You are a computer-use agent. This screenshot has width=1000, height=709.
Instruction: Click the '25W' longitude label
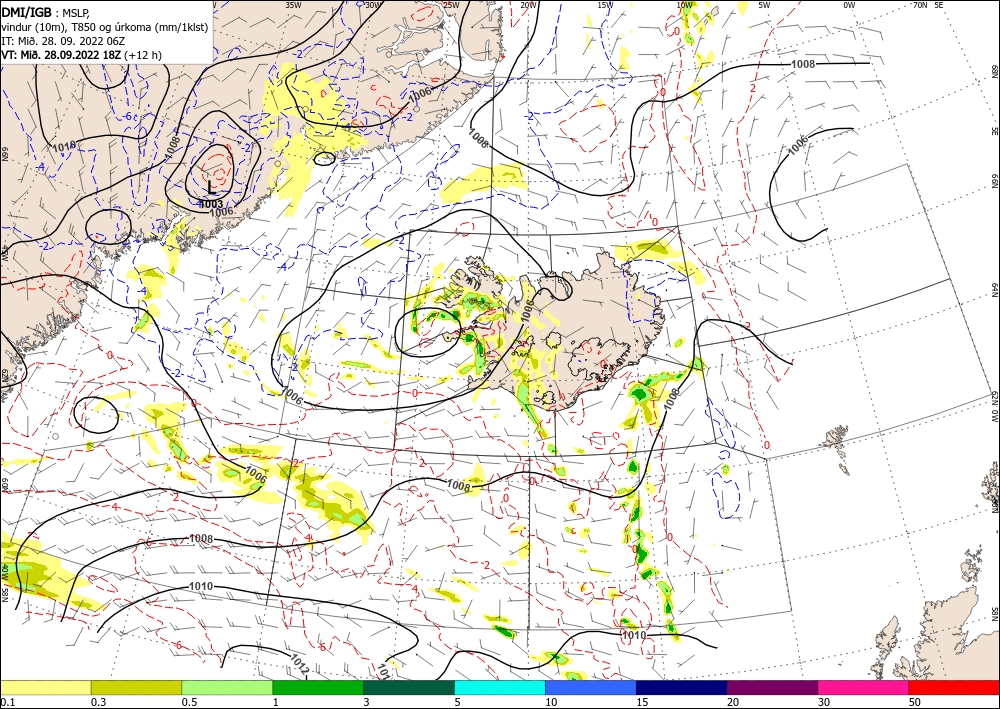451,4
